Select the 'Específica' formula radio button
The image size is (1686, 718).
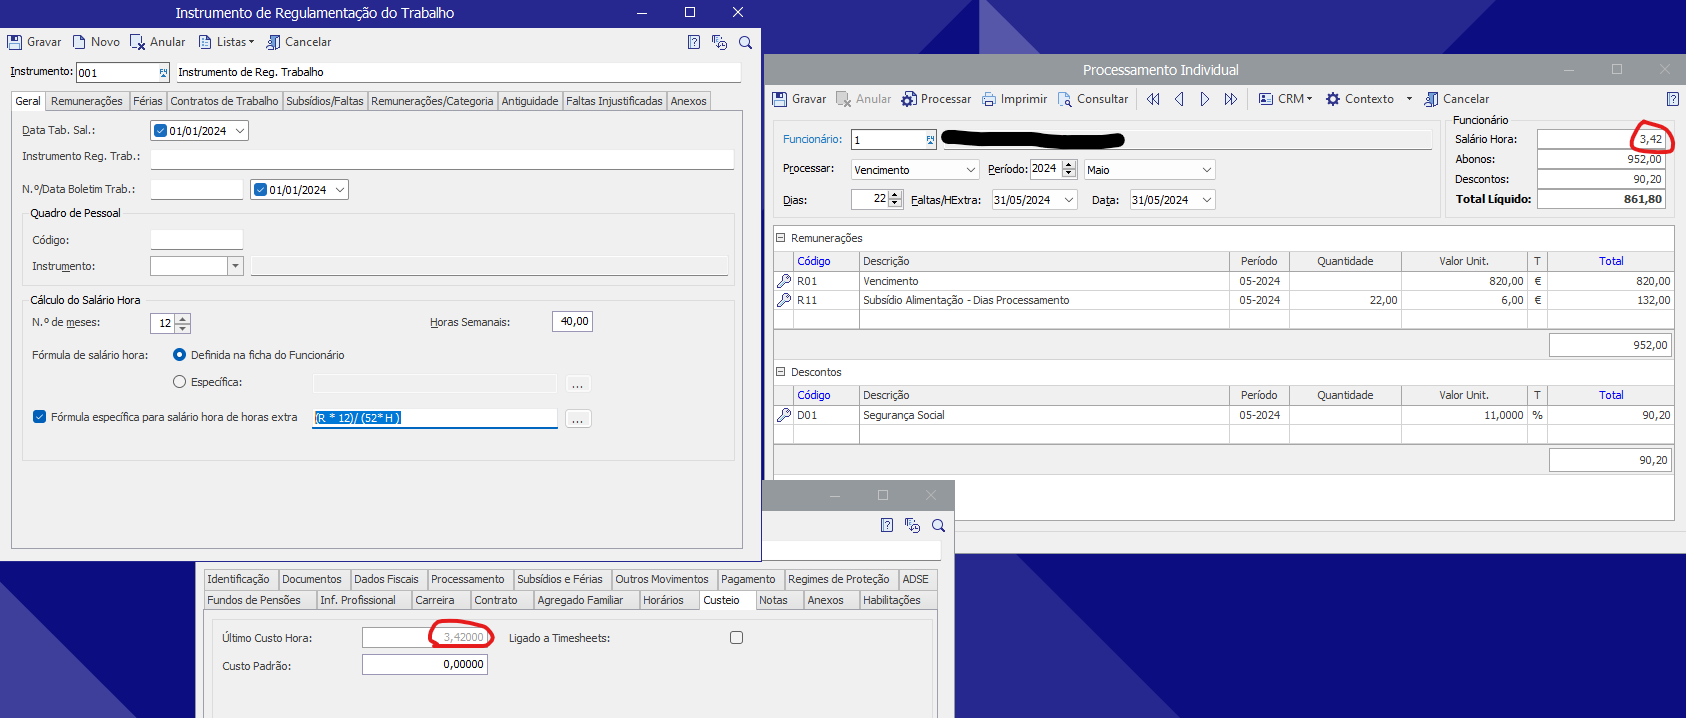pyautogui.click(x=180, y=382)
